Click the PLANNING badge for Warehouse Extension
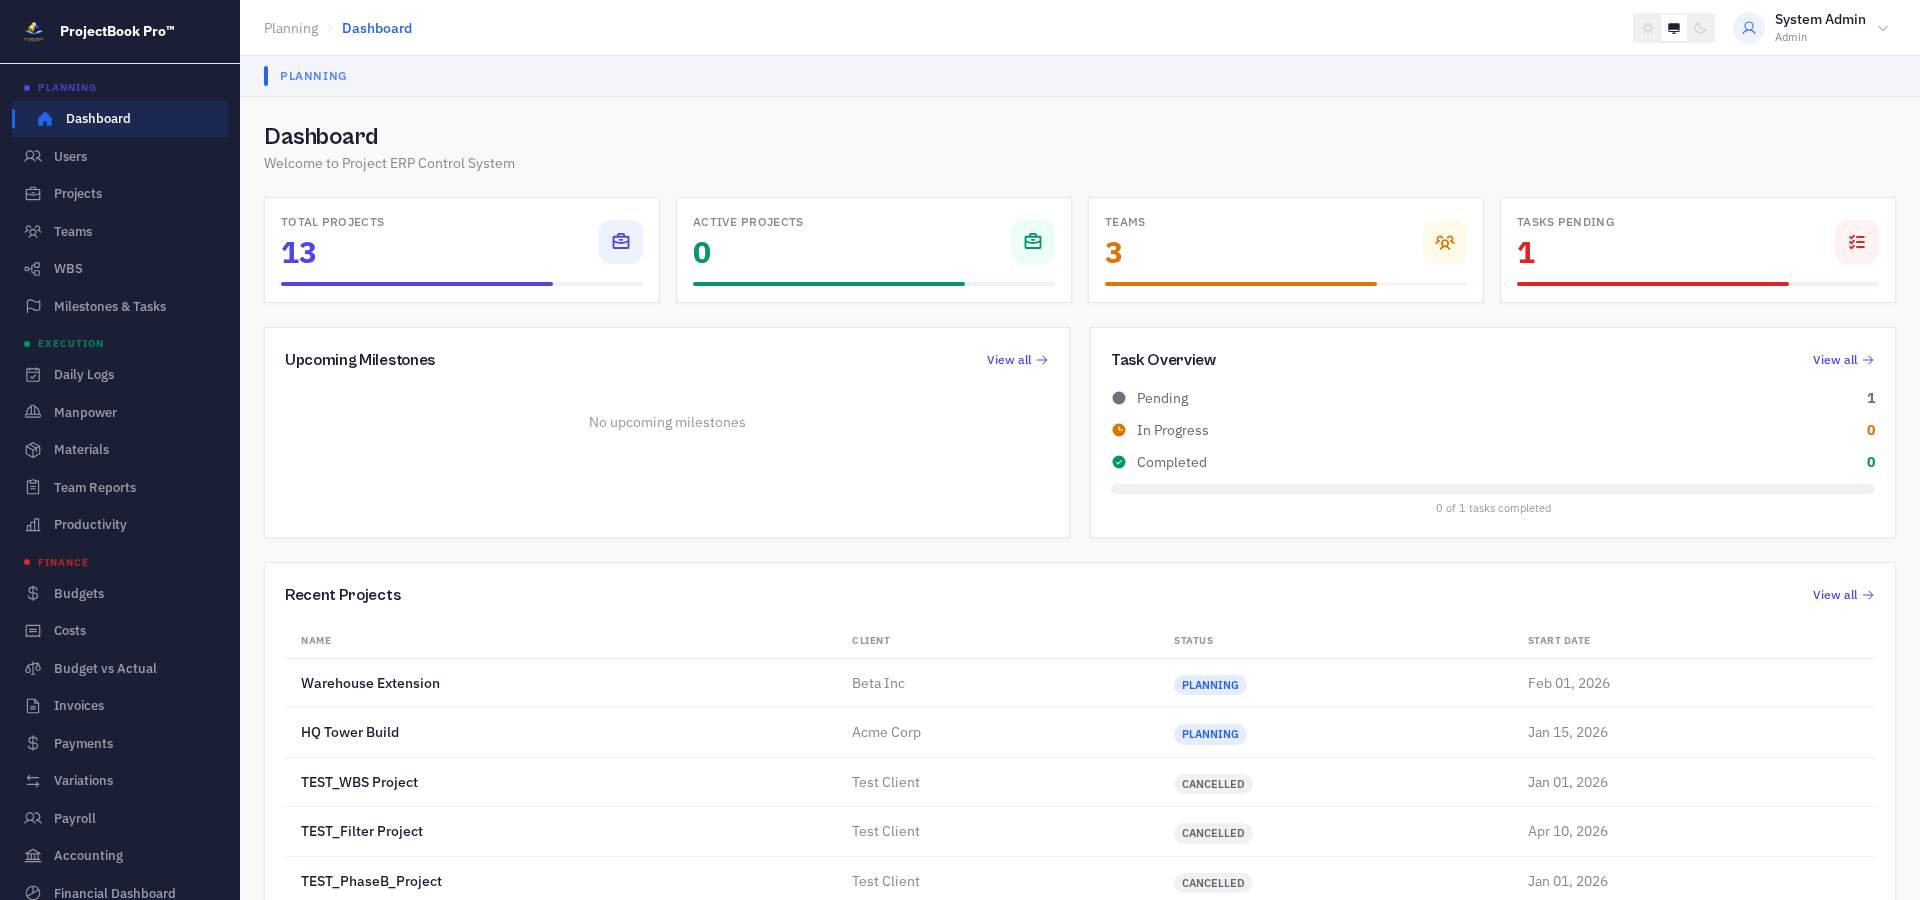 click(1210, 685)
